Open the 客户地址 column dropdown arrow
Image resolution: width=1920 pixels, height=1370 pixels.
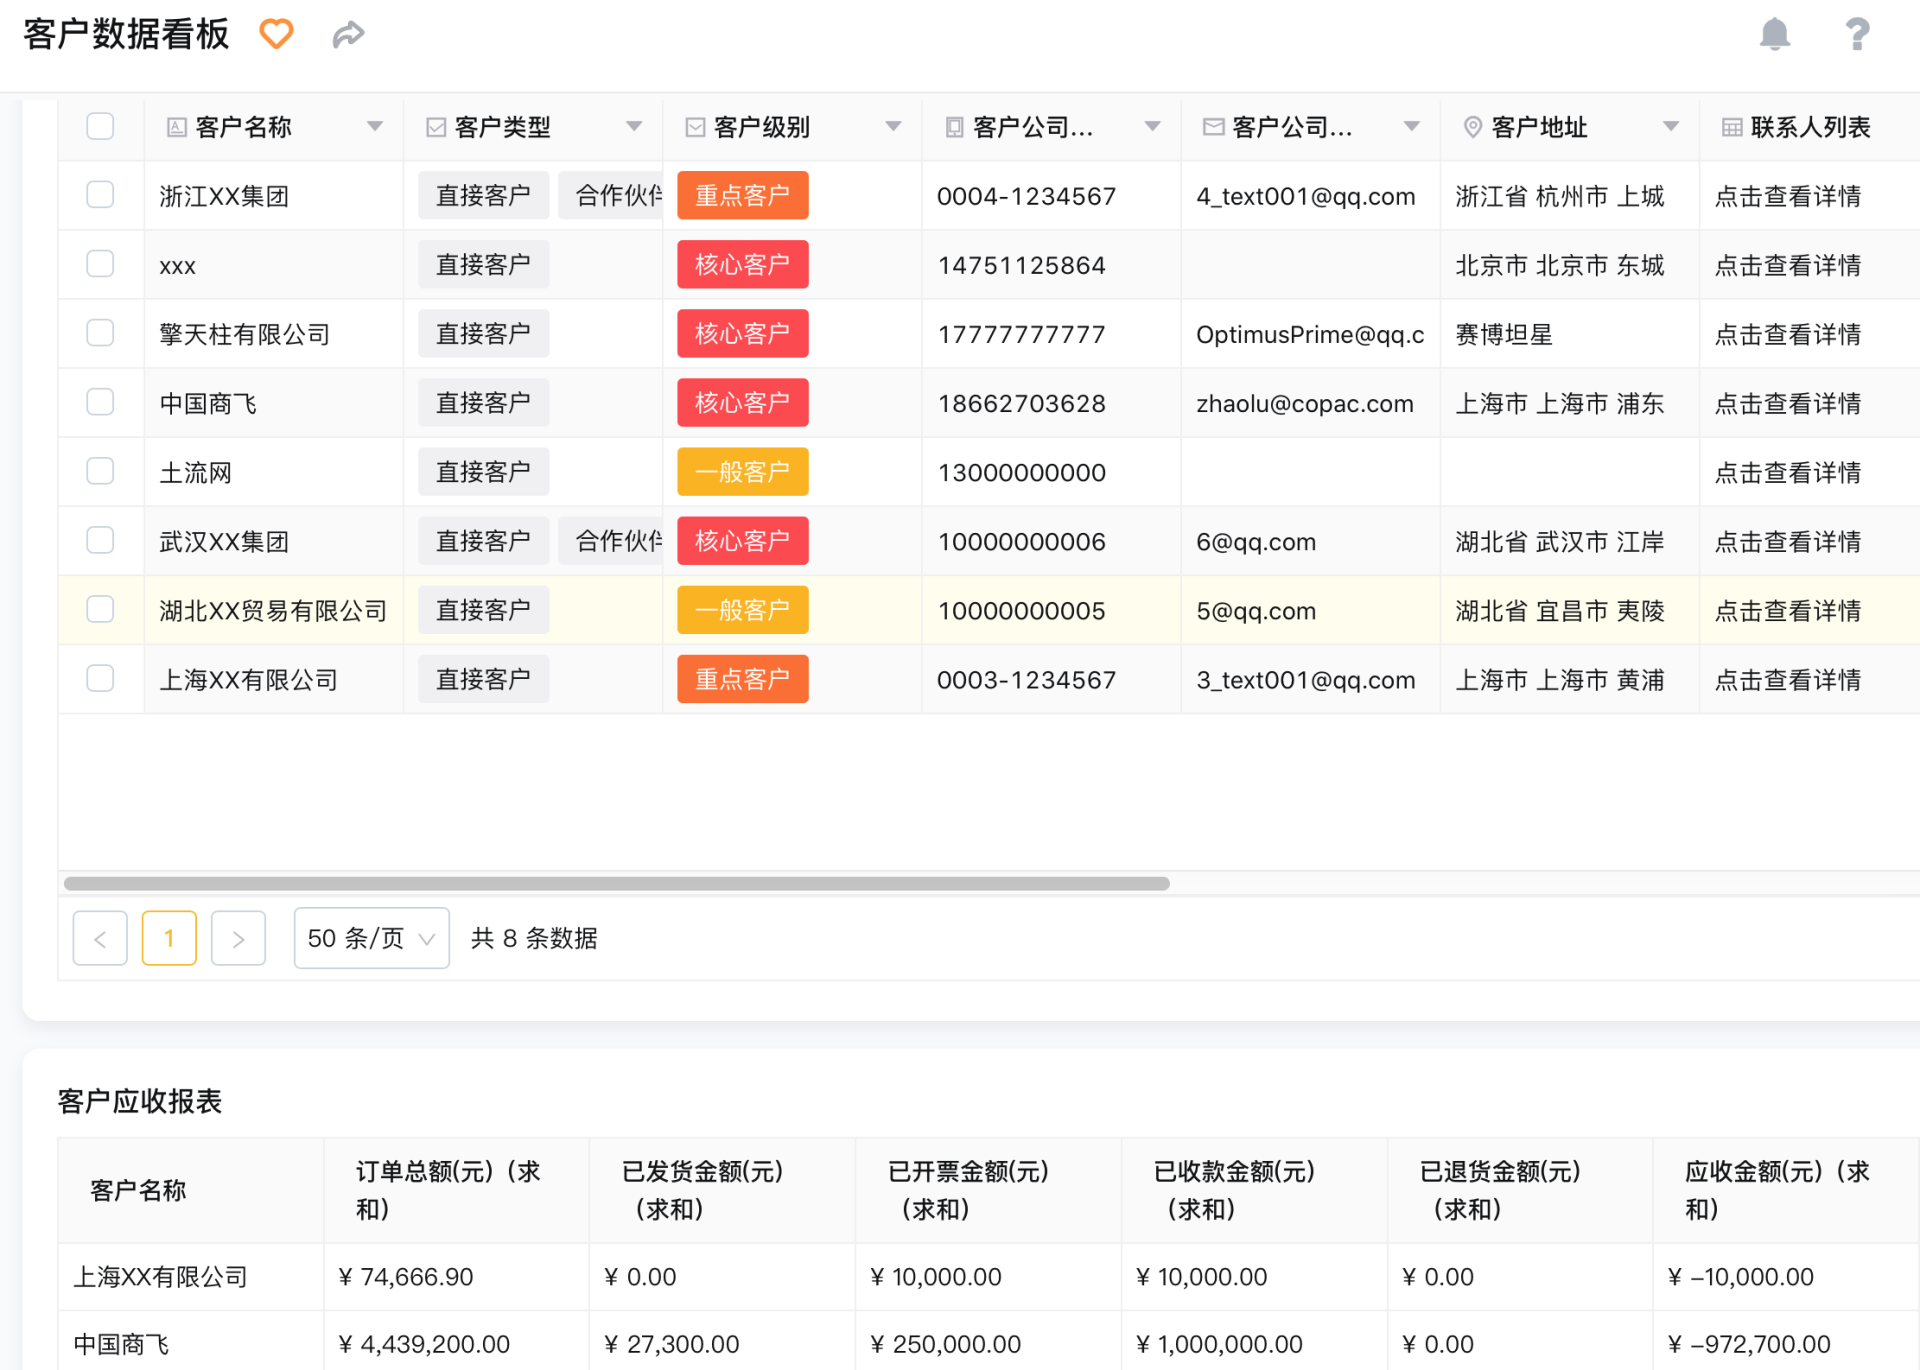(1670, 127)
